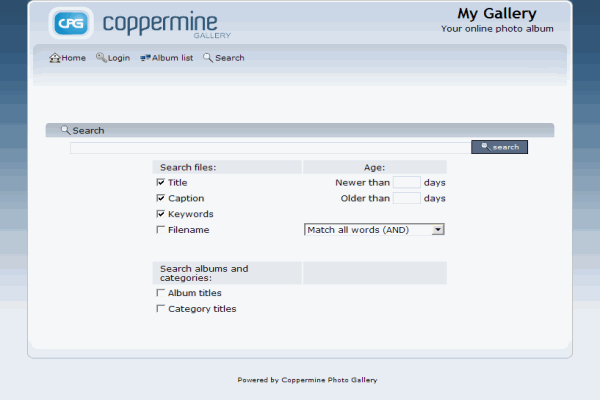Follow the Coppermine Photo Gallery footer link
This screenshot has width=600, height=400.
tap(329, 380)
